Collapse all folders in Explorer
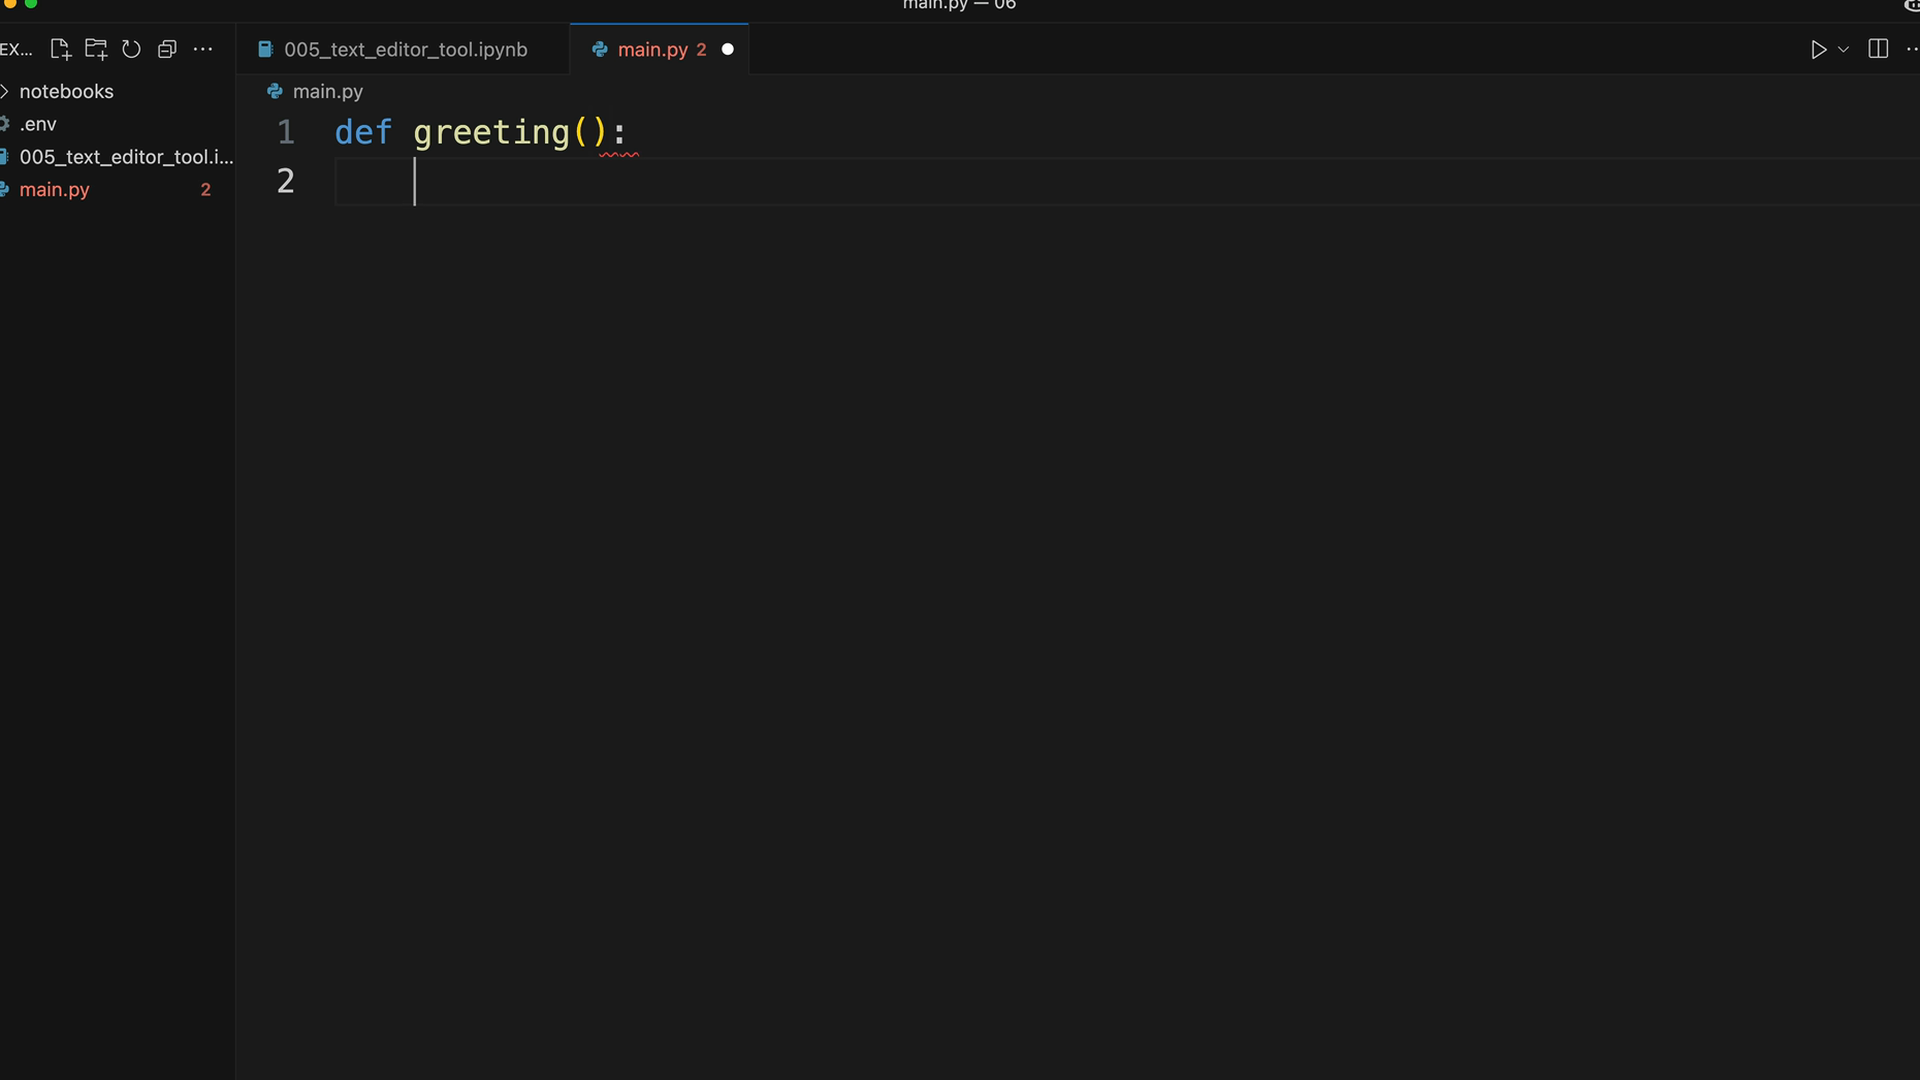Screen dimensions: 1920x1080 click(x=167, y=49)
